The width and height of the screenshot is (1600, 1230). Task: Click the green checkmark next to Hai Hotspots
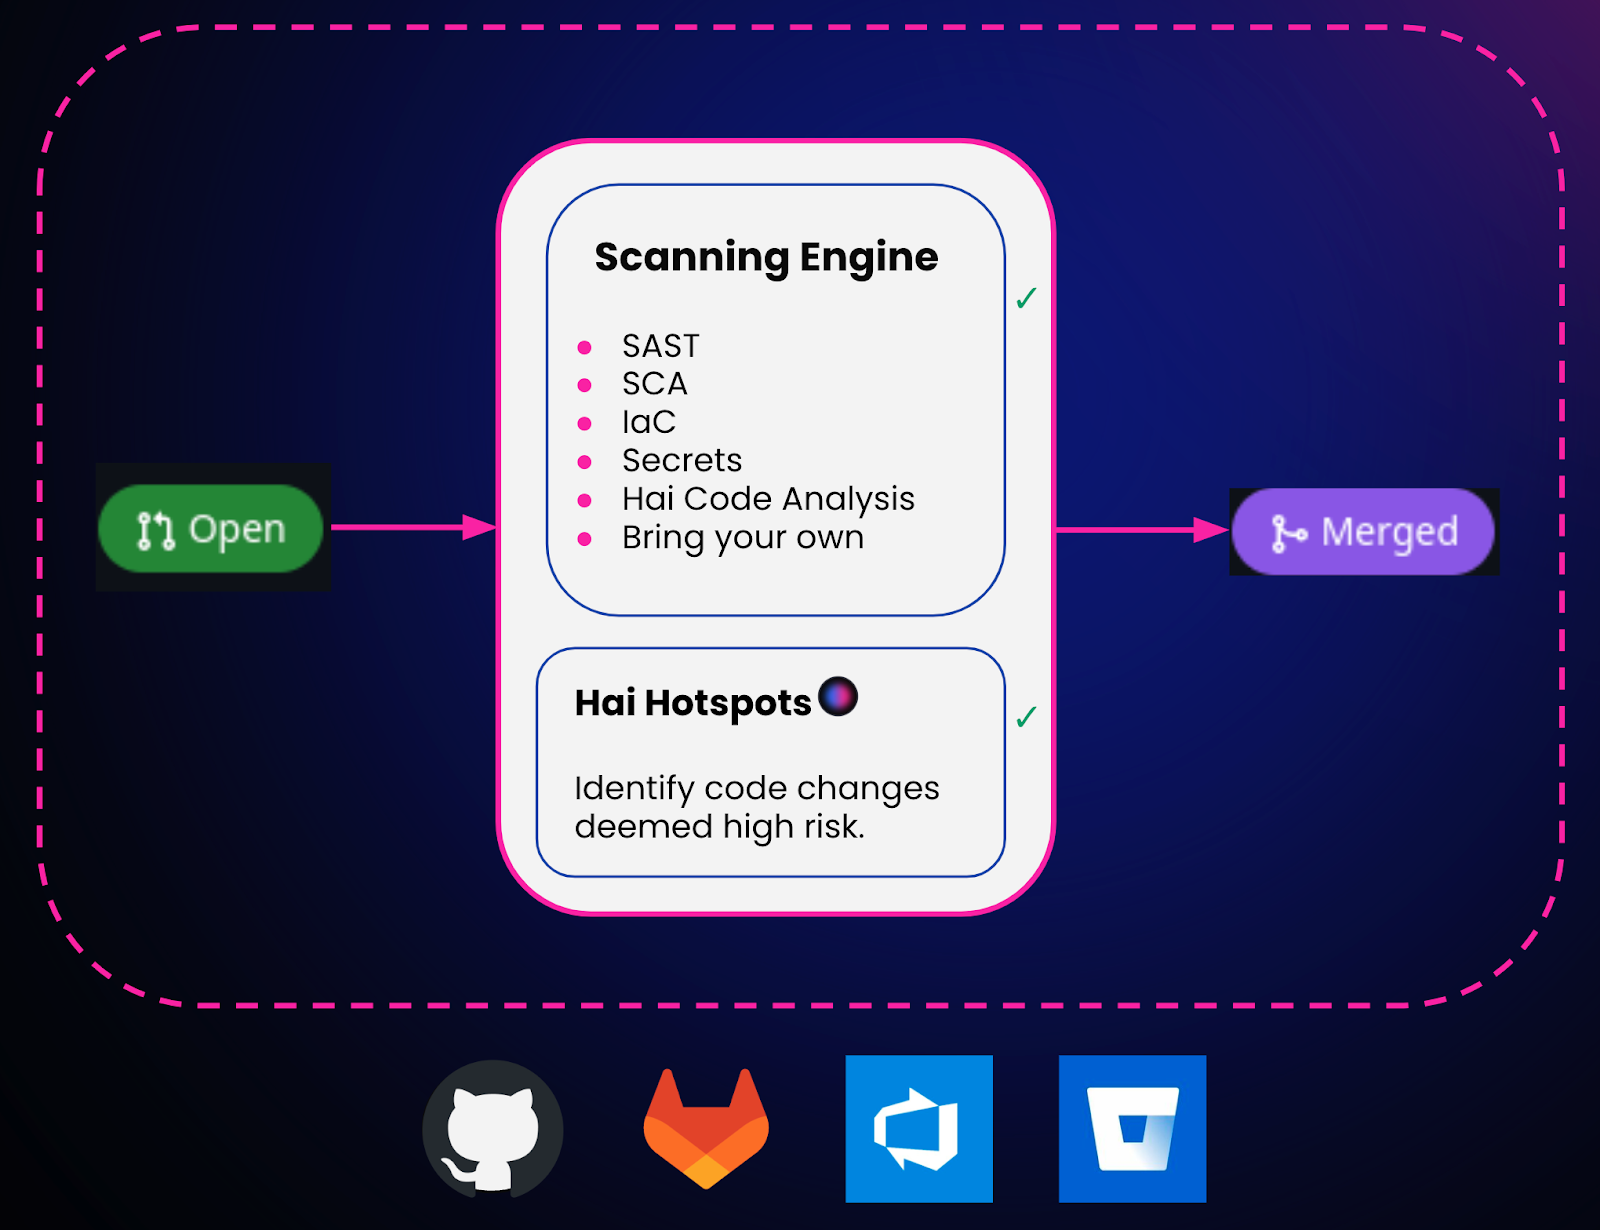tap(1026, 717)
